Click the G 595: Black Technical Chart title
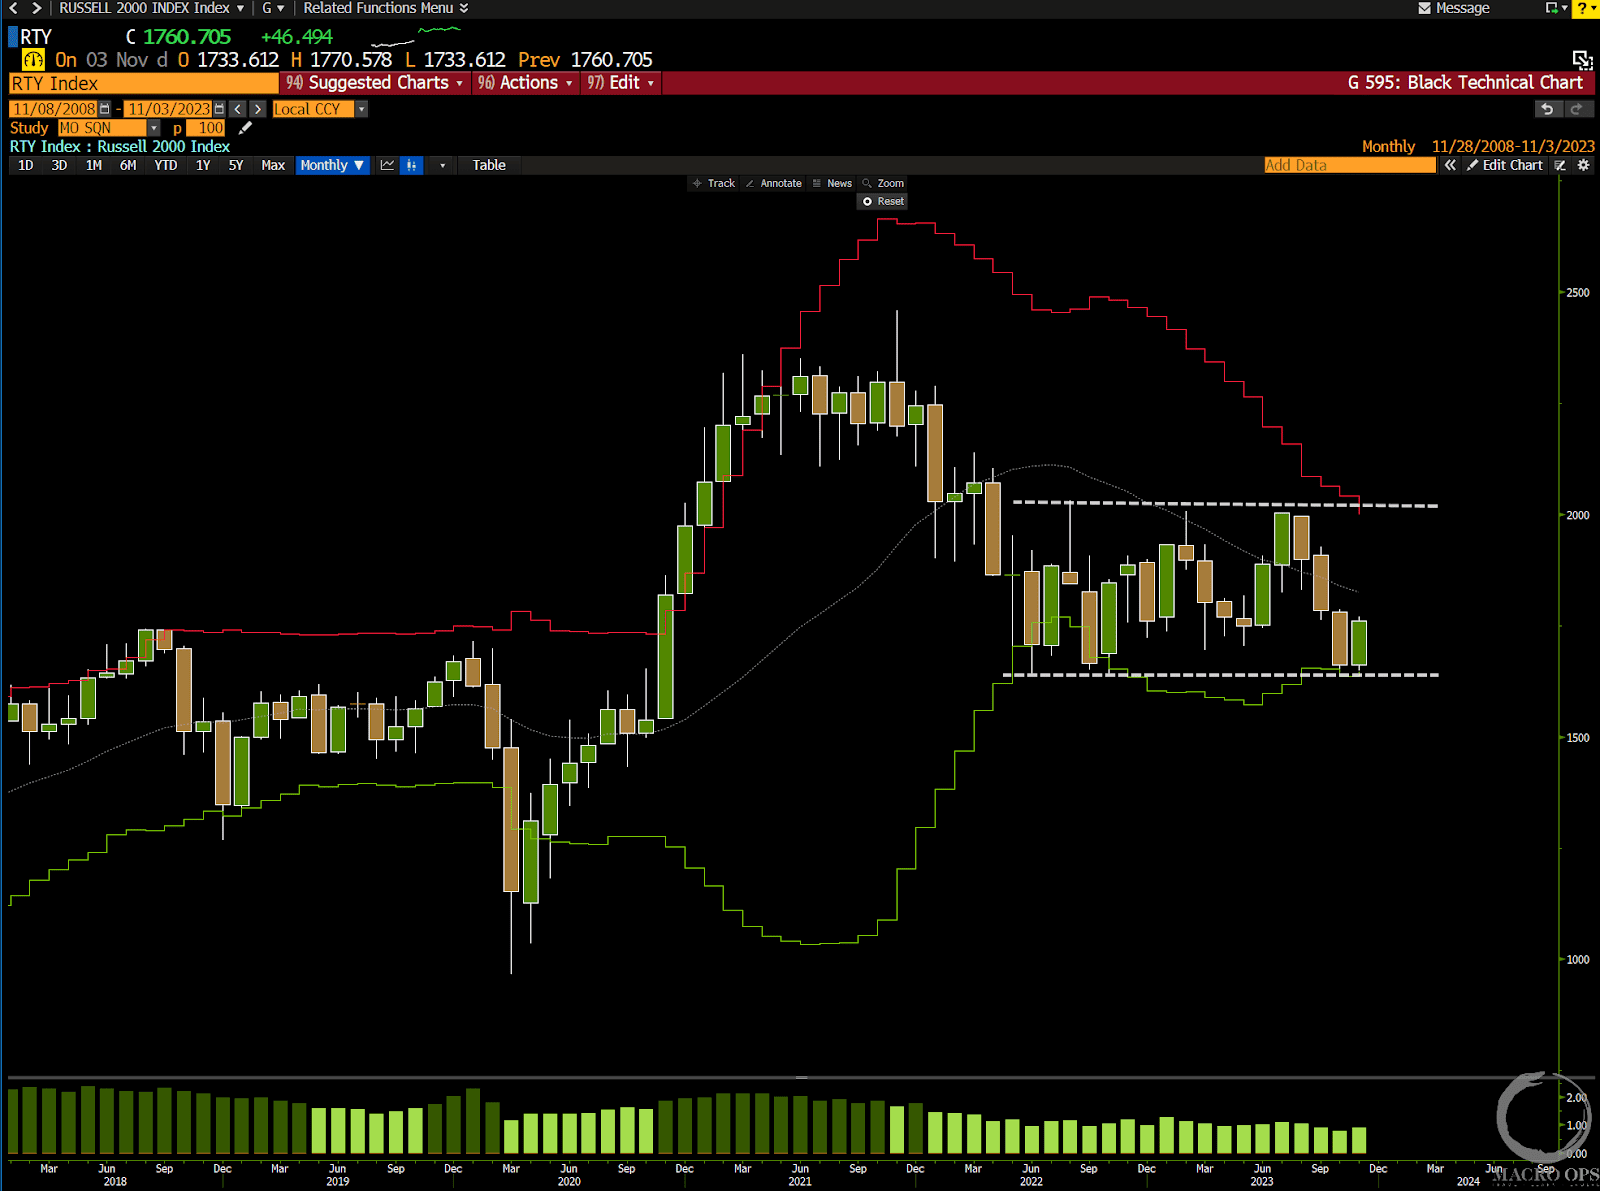This screenshot has width=1600, height=1191. tap(1465, 83)
